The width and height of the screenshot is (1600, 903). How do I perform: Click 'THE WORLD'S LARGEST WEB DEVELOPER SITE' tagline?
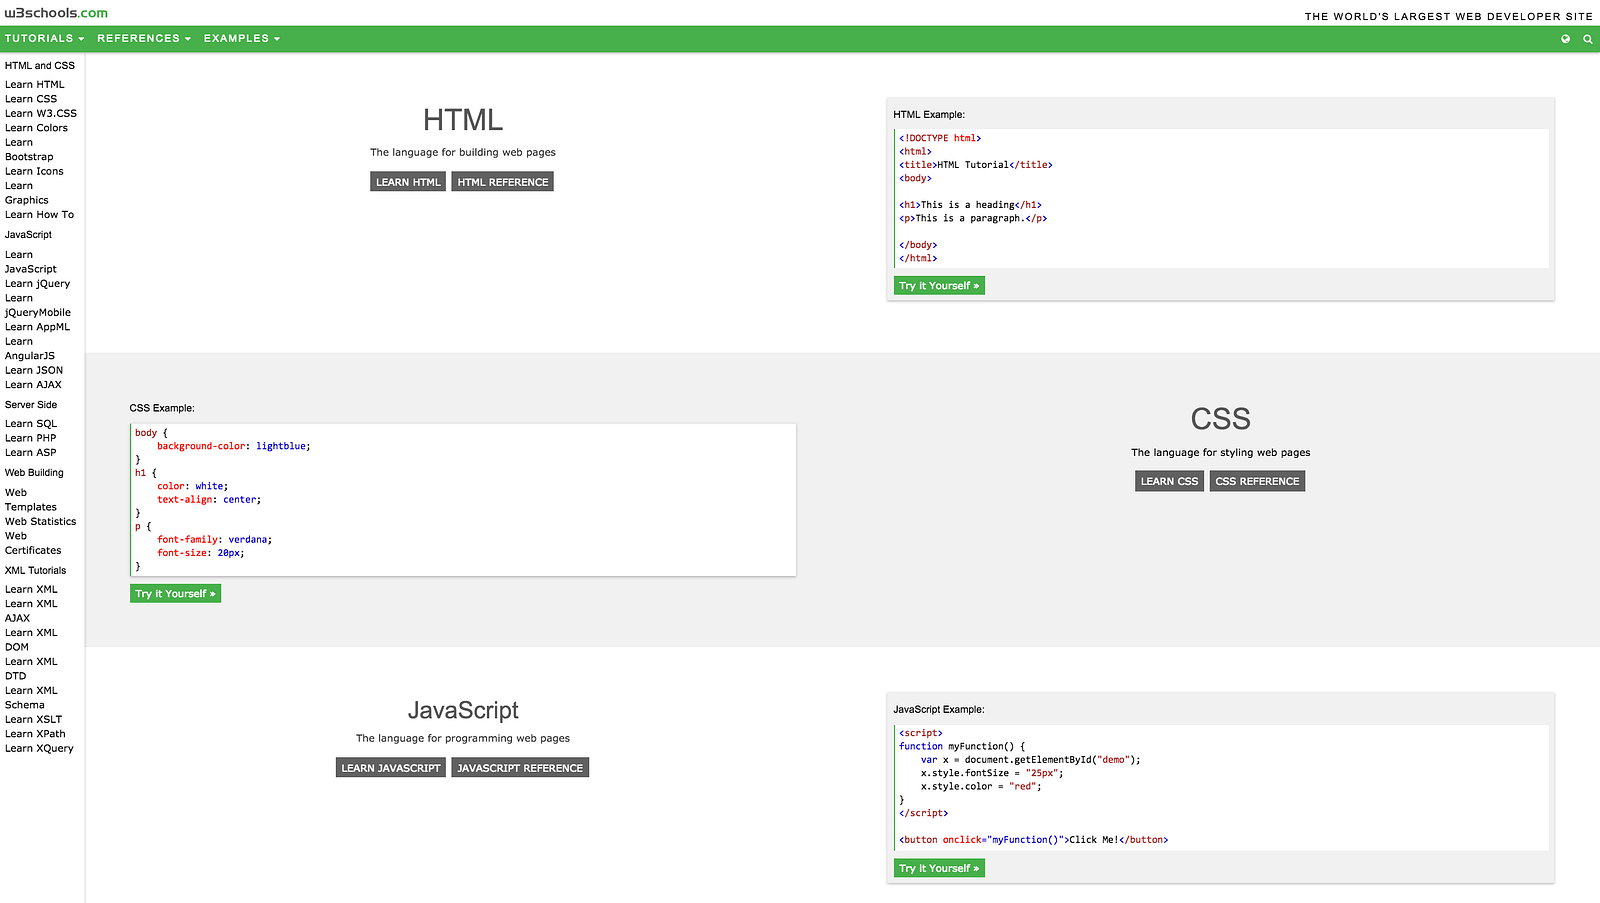click(1449, 16)
